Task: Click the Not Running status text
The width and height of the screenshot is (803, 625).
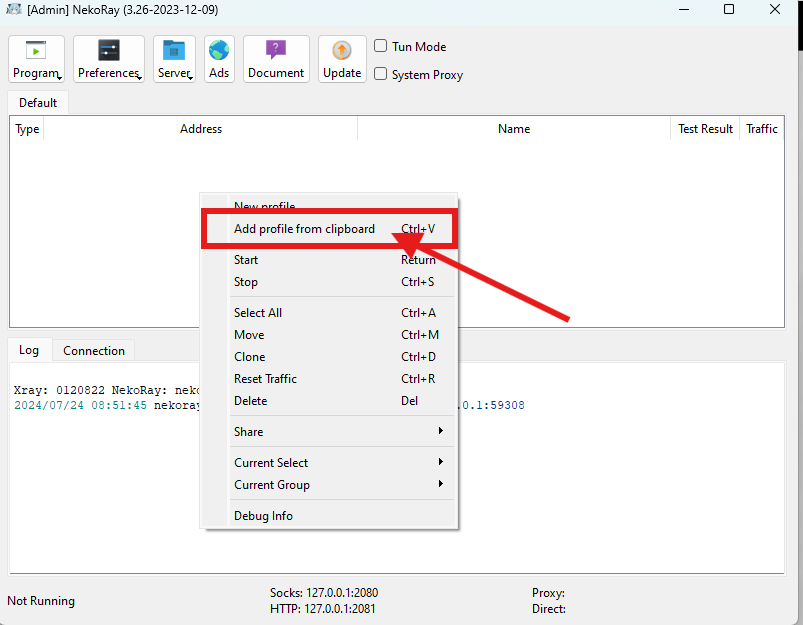Action: [41, 600]
